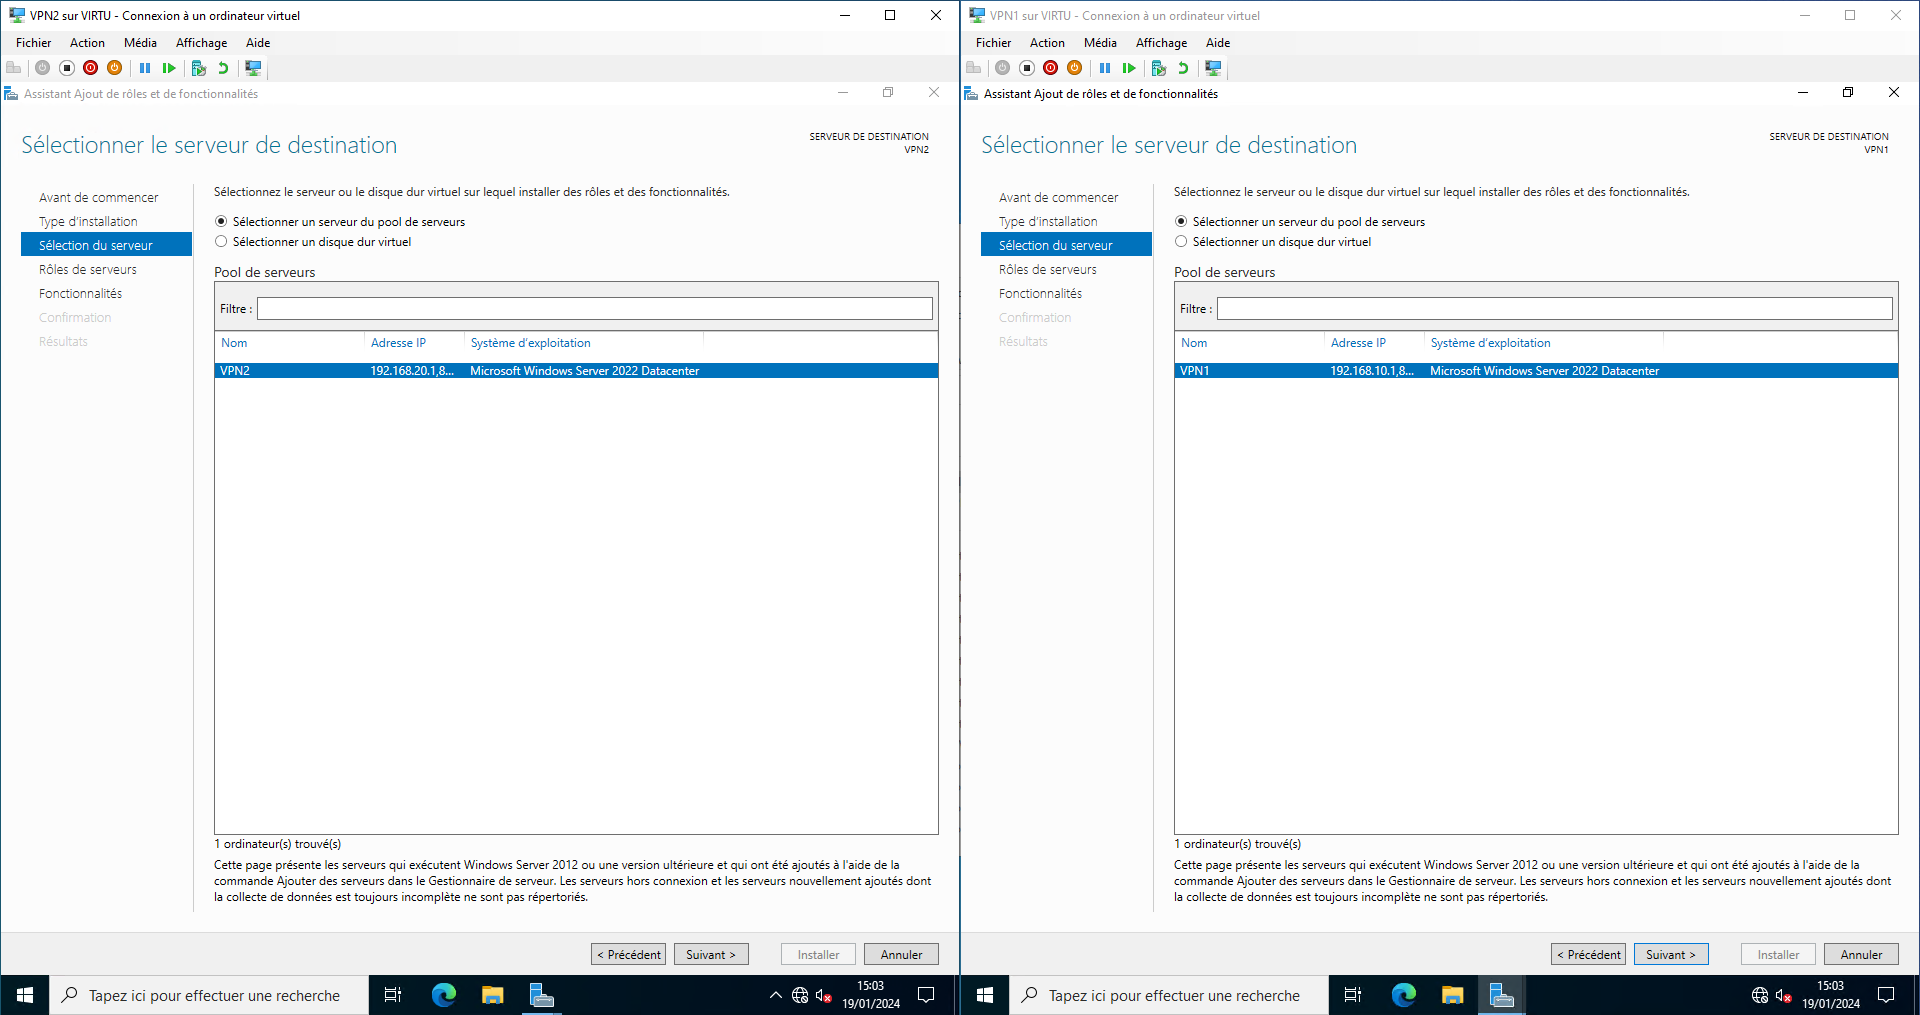The image size is (1920, 1015).
Task: Select 'pool de serveurs' radio in VPN1 wizard
Action: pyautogui.click(x=1181, y=222)
